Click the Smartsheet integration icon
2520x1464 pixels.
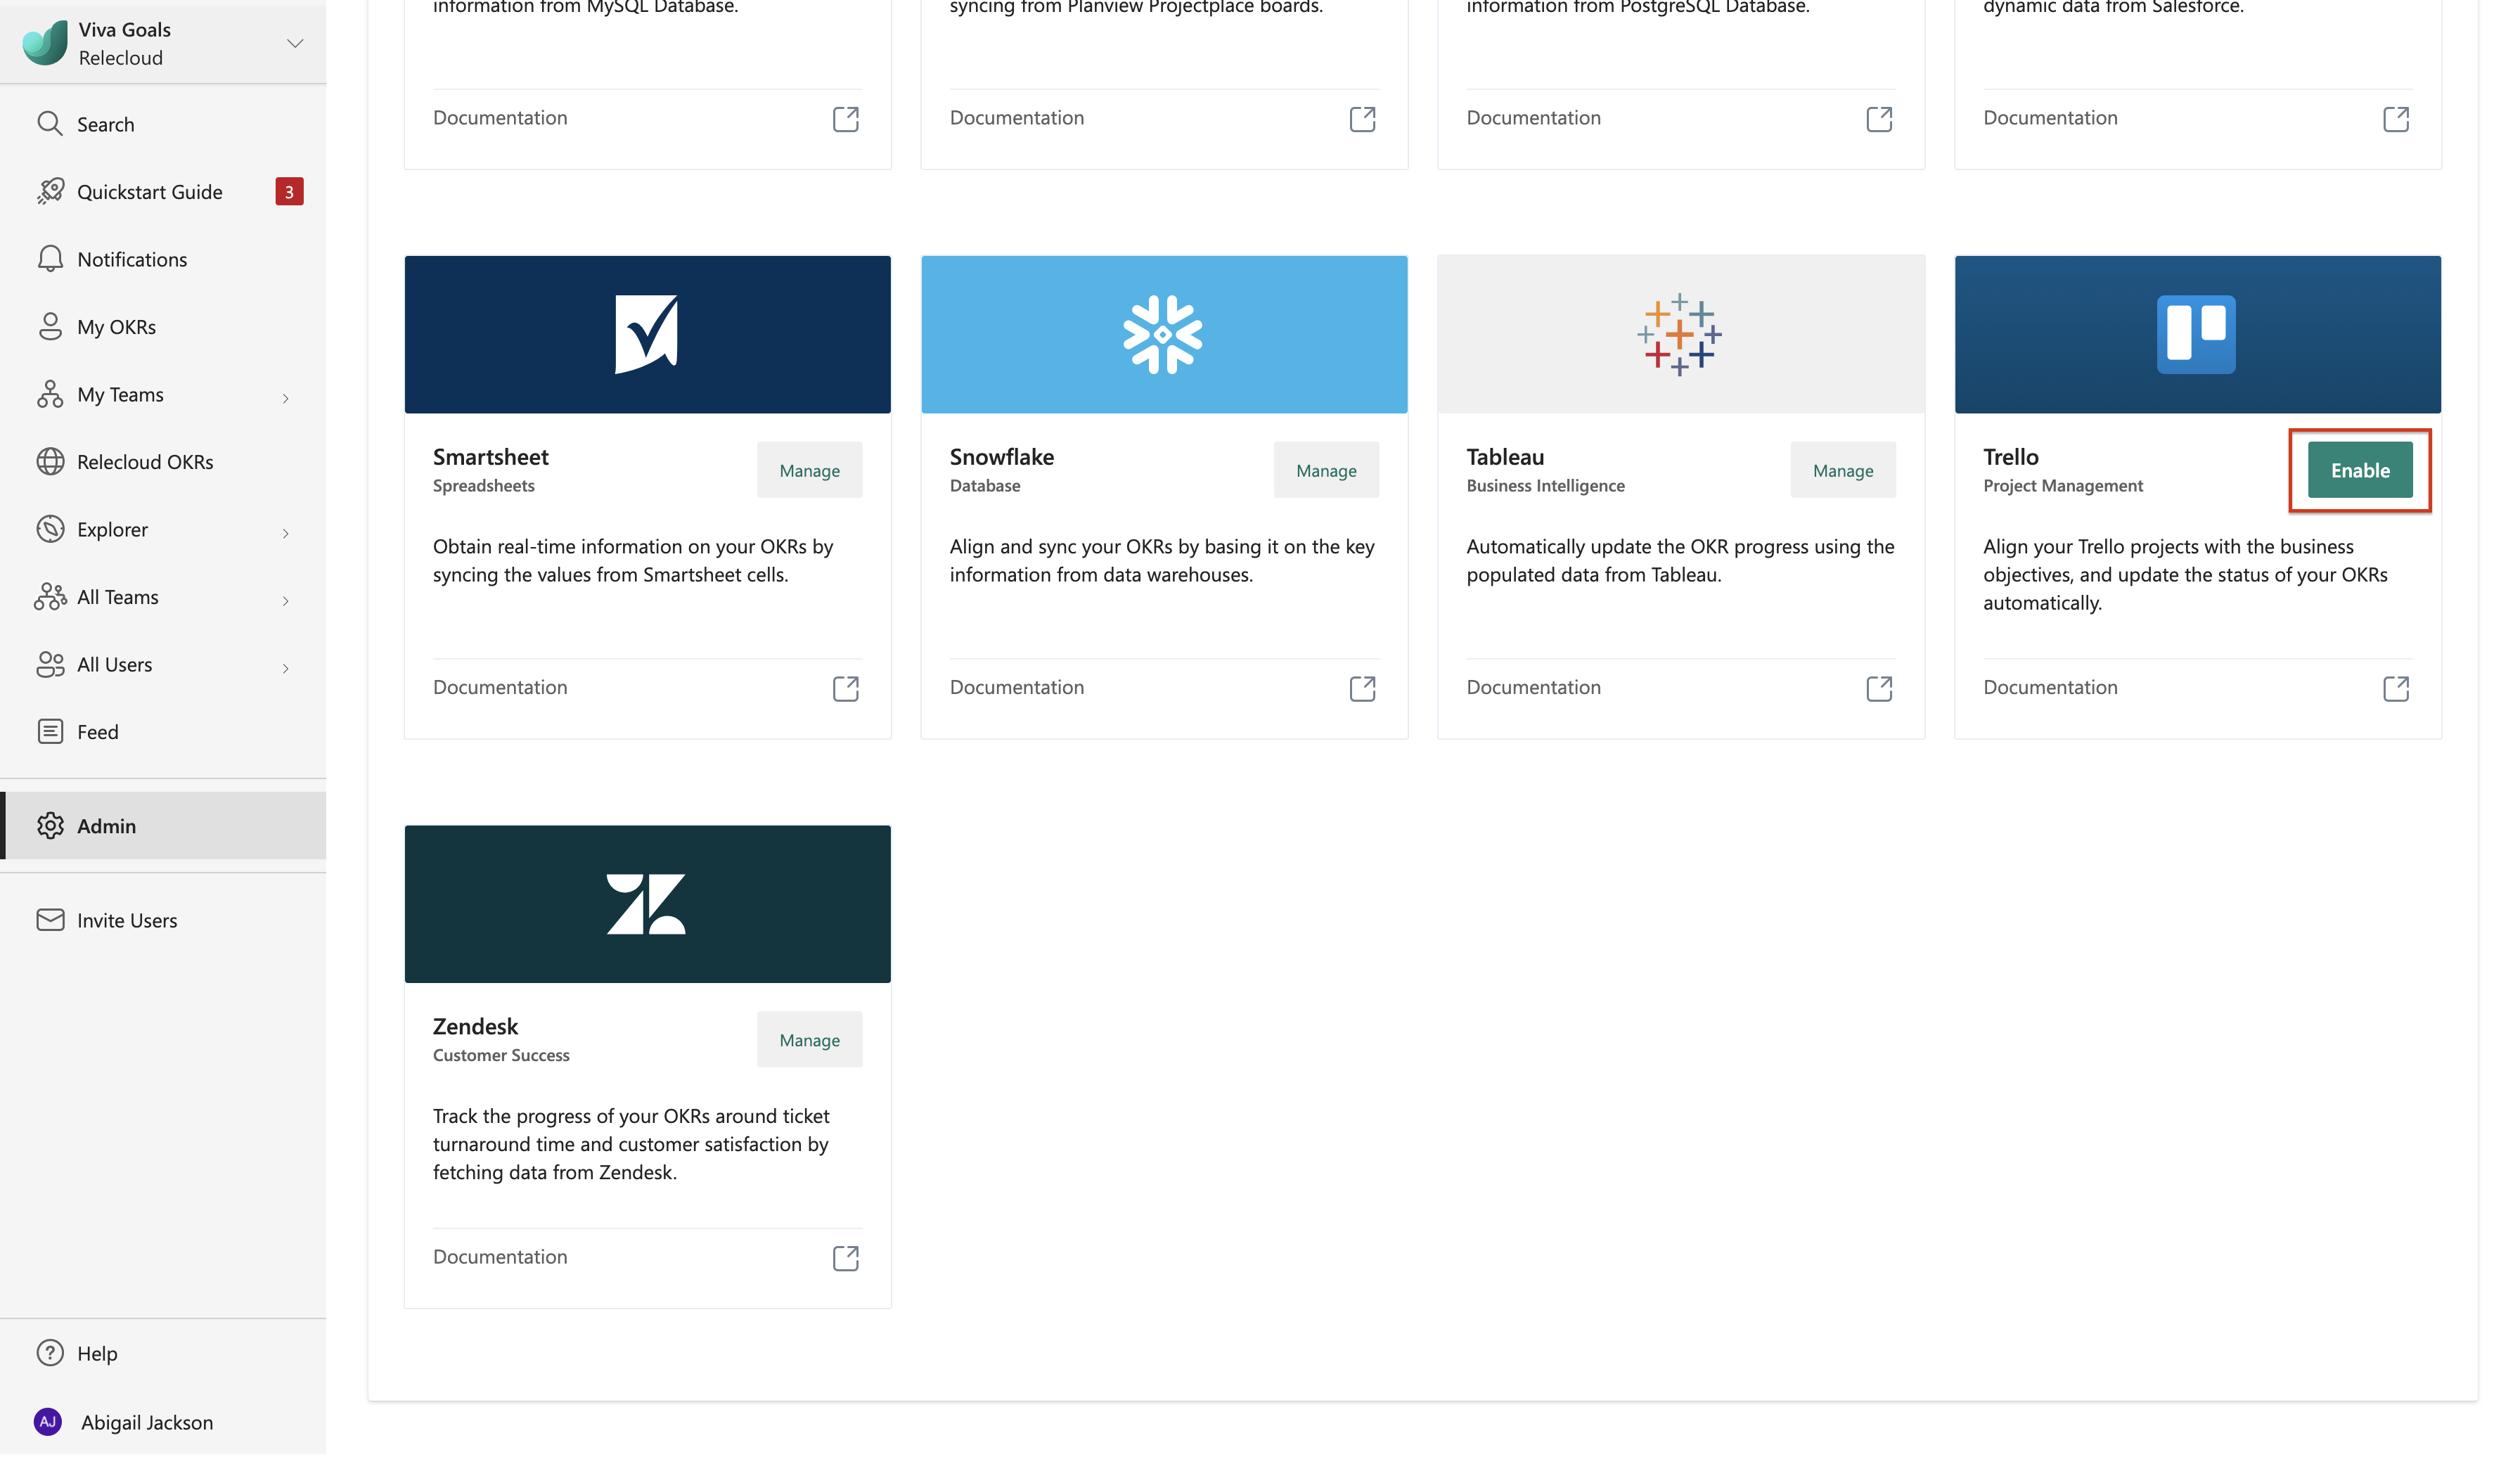647,333
